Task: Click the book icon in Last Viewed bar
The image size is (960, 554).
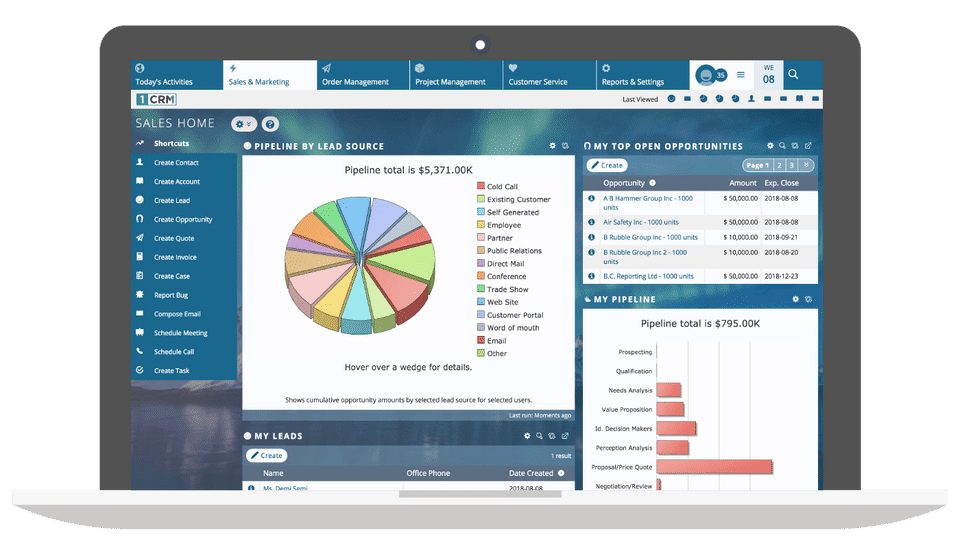Action: point(799,99)
